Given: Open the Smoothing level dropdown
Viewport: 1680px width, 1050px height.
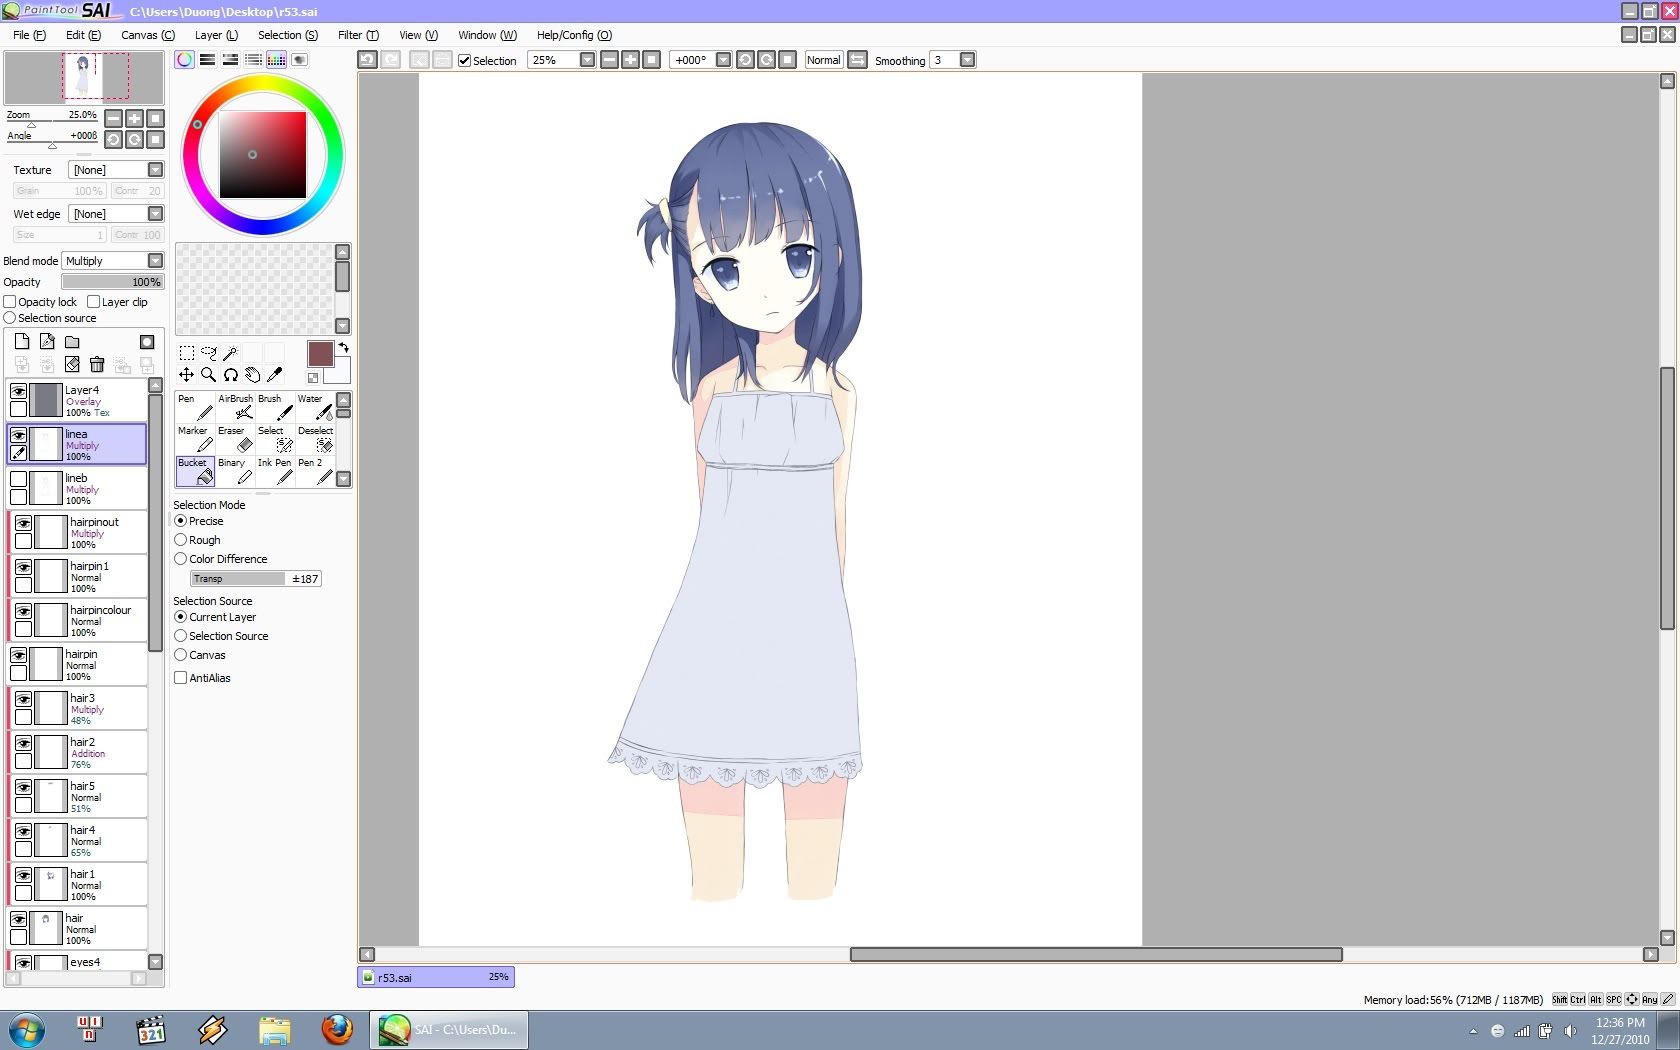Looking at the screenshot, I should 967,60.
